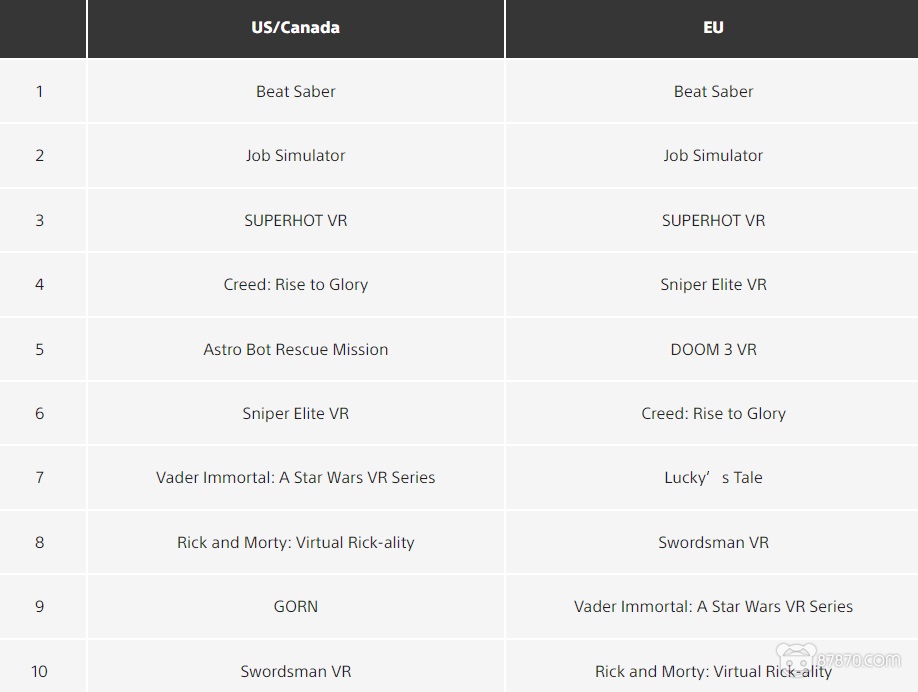This screenshot has width=918, height=692.
Task: Click Beat Saber under EU
Action: [x=713, y=91]
